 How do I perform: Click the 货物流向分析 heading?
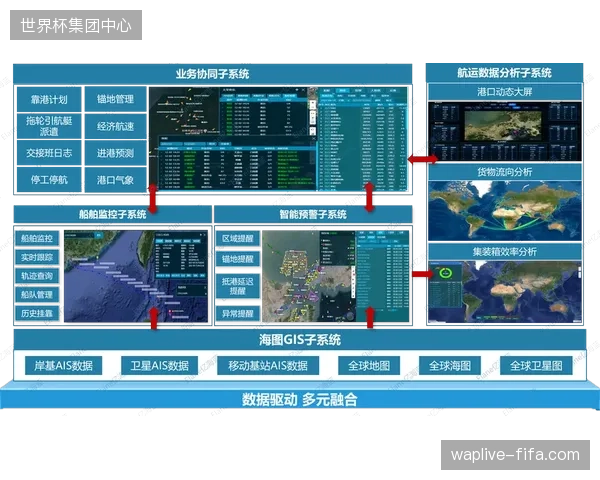click(x=504, y=172)
